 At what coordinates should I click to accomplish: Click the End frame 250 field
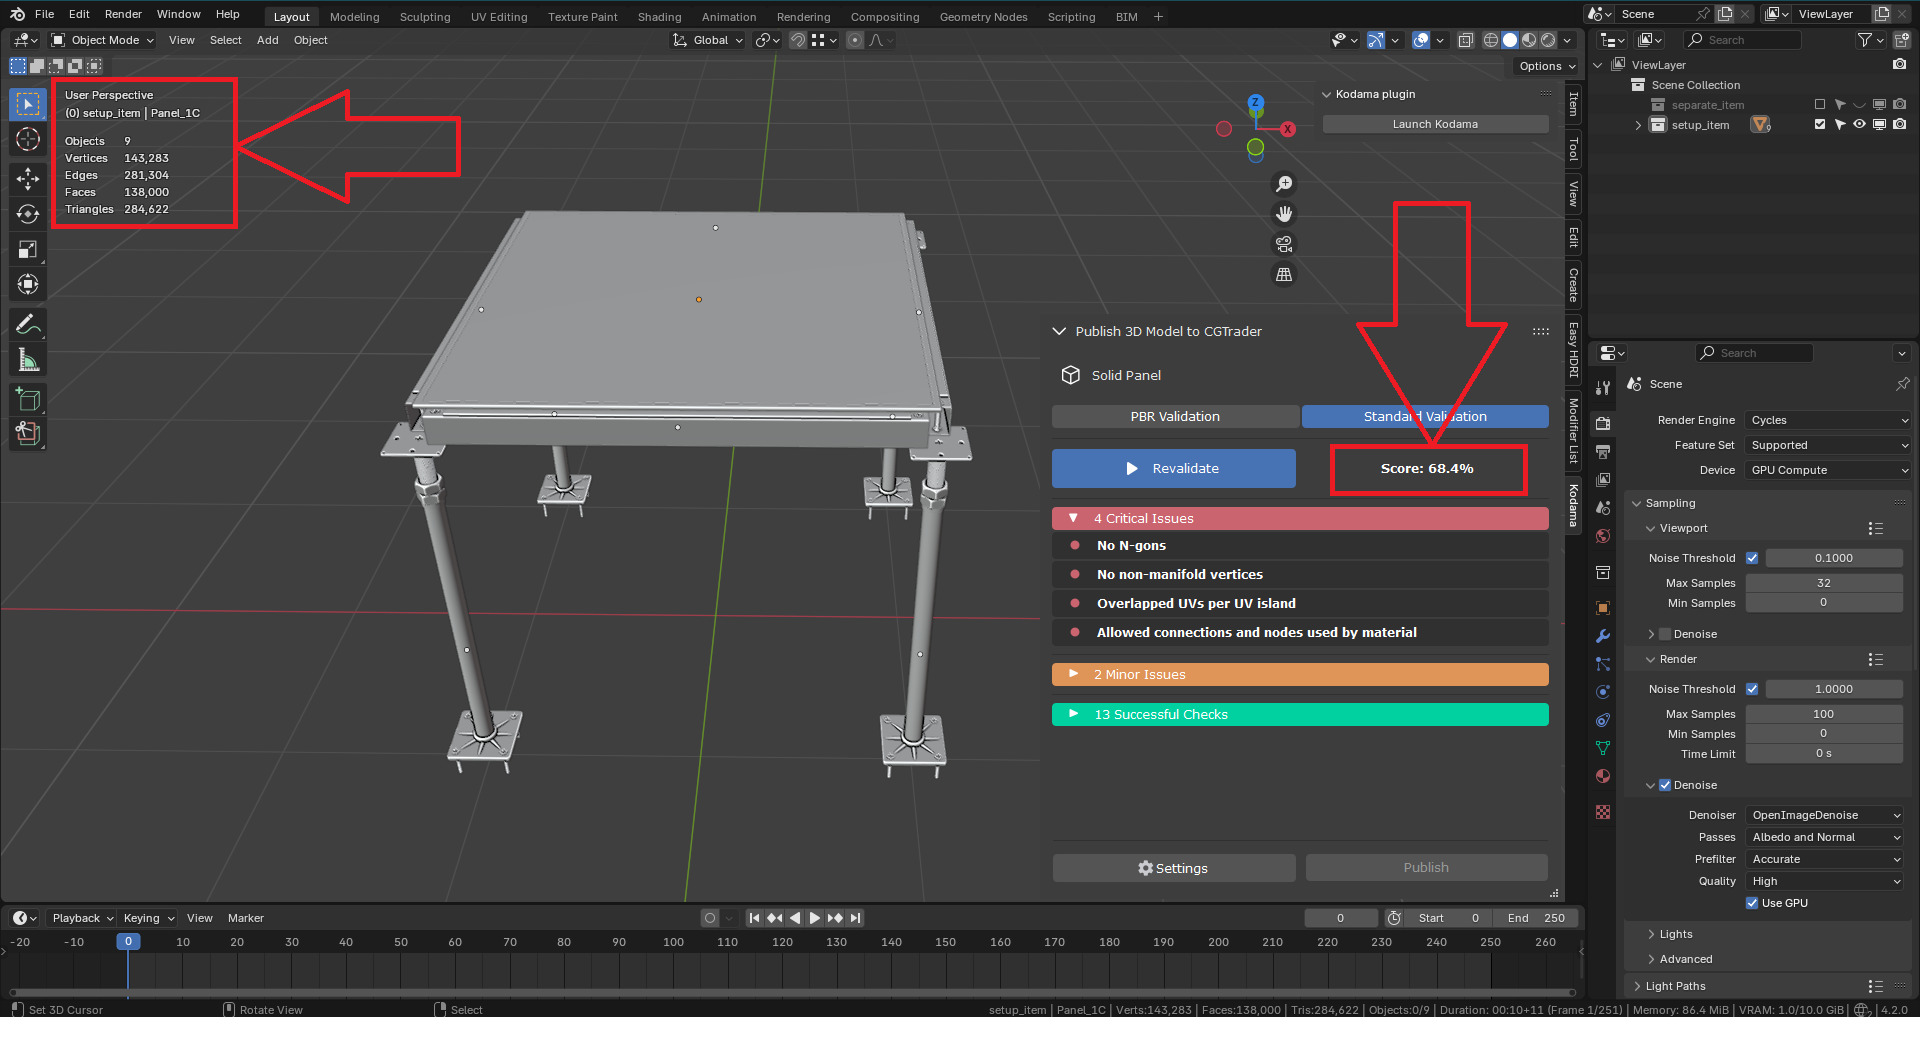coord(1538,918)
